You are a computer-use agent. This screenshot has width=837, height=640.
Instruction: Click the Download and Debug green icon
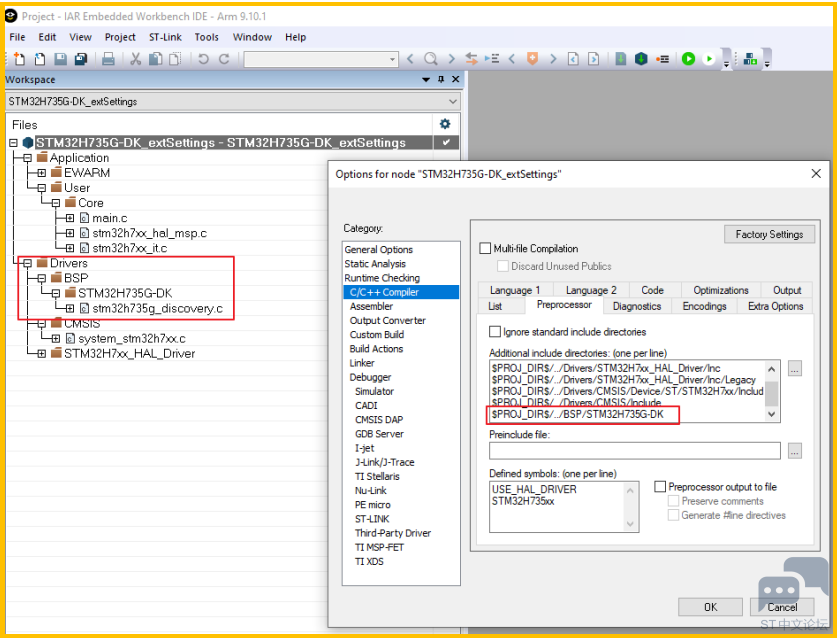689,59
